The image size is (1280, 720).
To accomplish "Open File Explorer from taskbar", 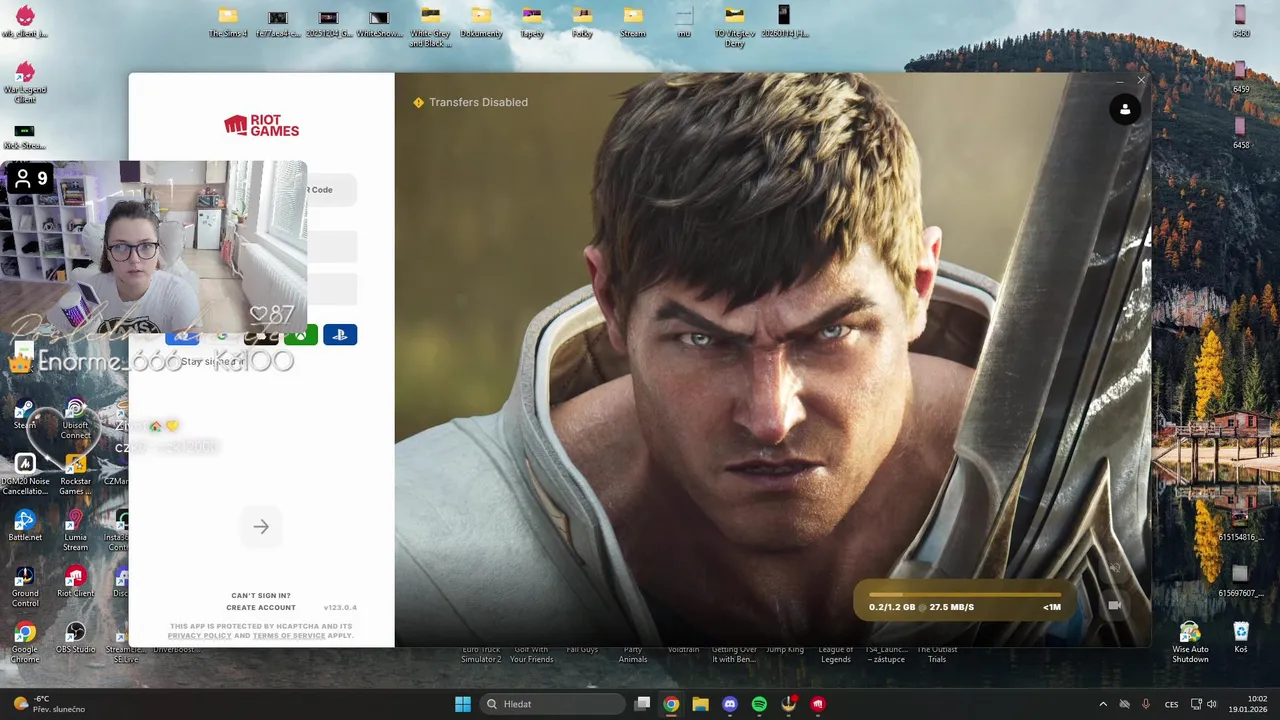I will tap(701, 704).
